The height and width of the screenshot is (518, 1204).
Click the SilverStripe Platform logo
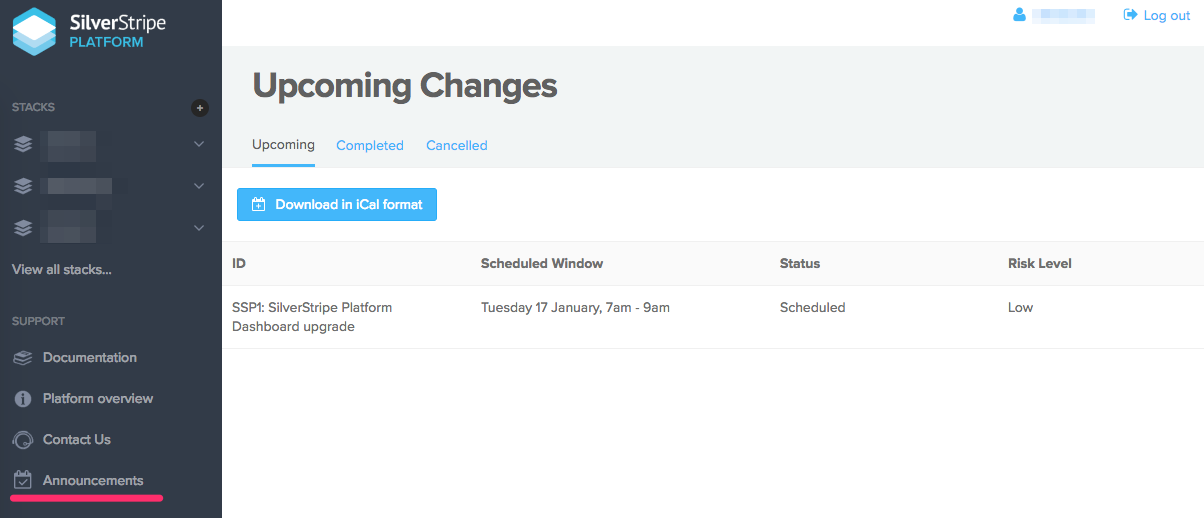point(88,31)
